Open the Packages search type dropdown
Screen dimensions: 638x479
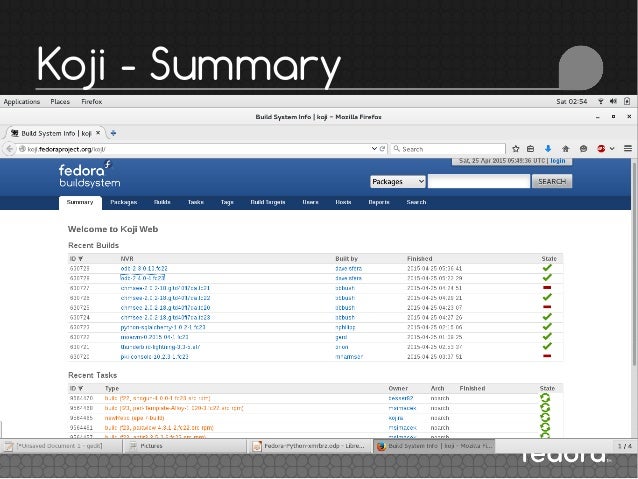pos(398,182)
